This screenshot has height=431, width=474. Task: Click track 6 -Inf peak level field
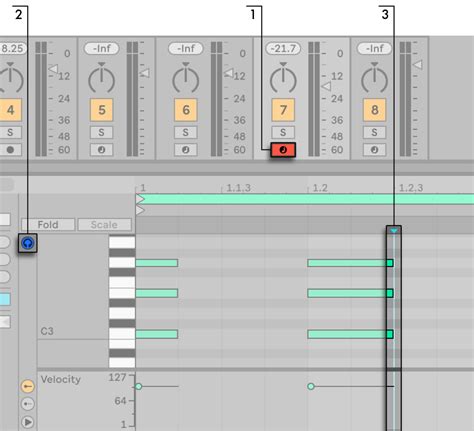click(186, 49)
